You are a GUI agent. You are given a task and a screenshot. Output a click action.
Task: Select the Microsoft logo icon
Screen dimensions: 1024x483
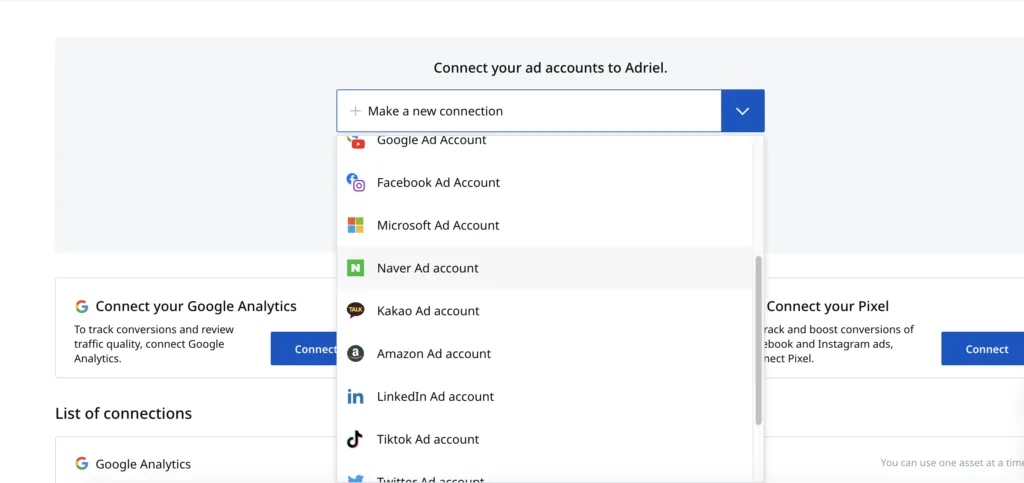click(355, 225)
